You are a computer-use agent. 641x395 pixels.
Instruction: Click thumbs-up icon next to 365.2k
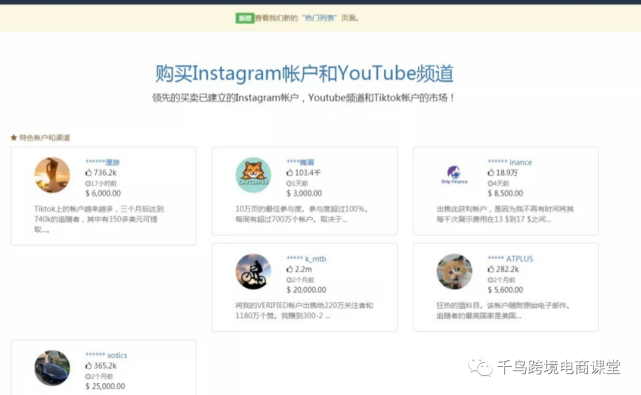point(89,366)
